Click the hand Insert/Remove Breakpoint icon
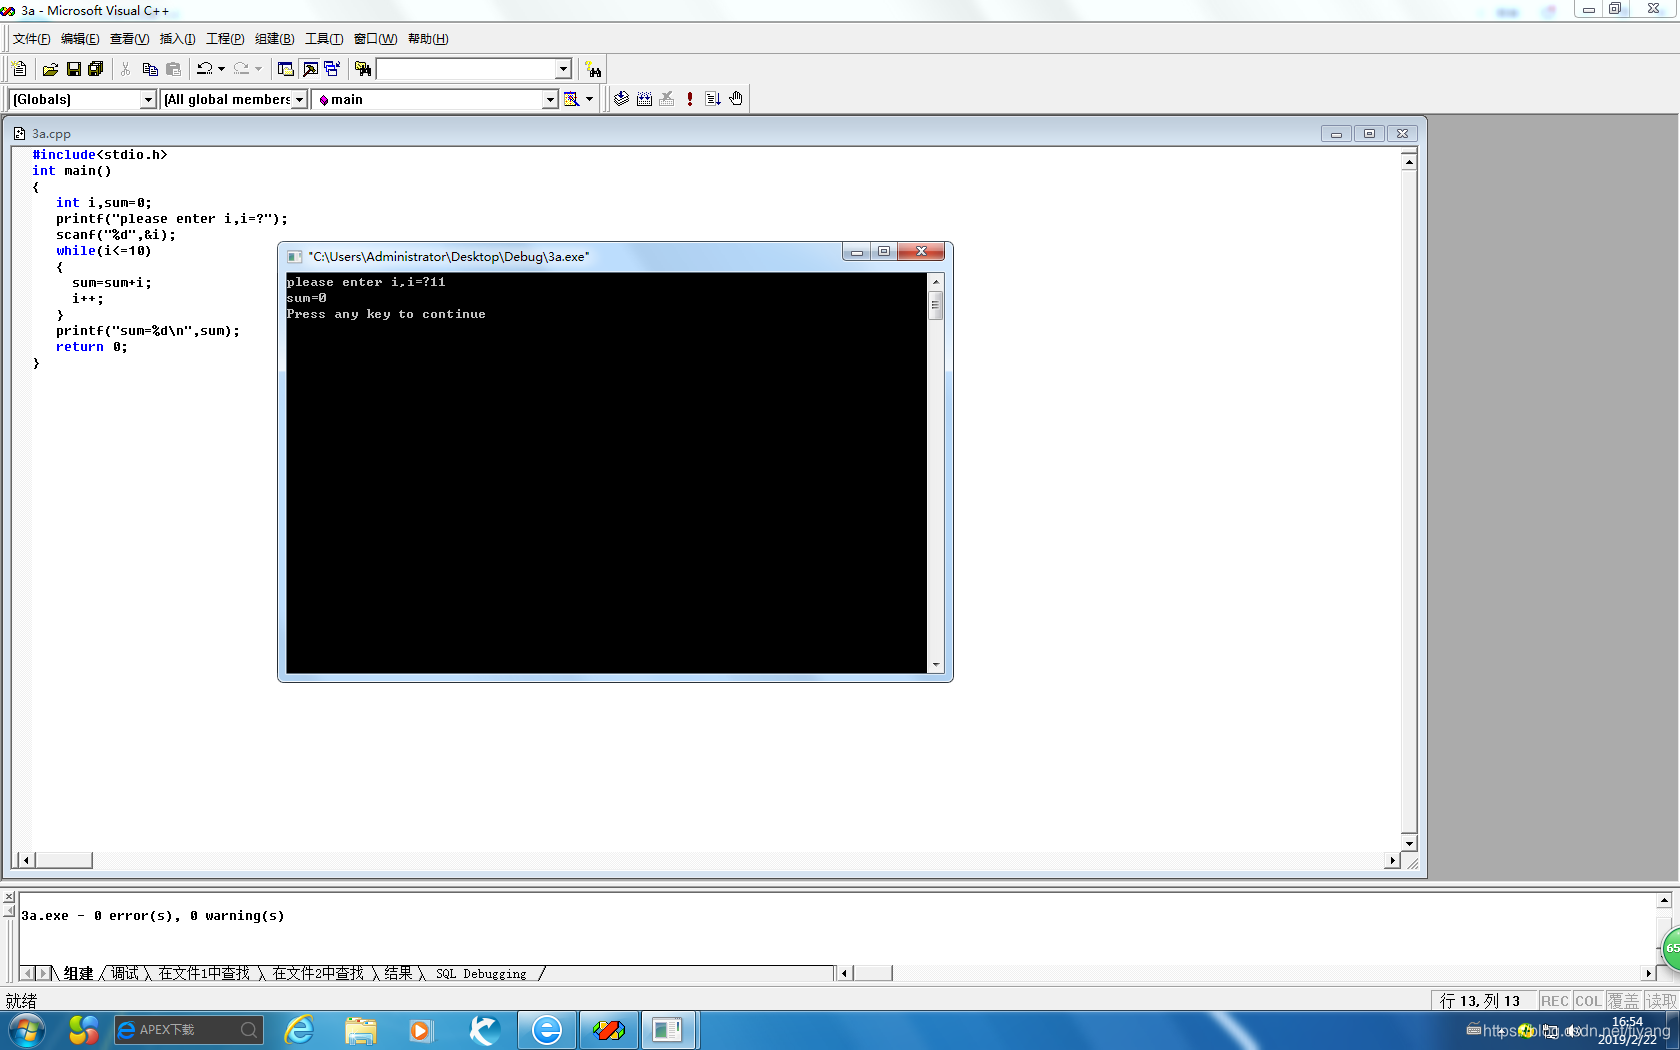The height and width of the screenshot is (1050, 1680). pos(736,99)
